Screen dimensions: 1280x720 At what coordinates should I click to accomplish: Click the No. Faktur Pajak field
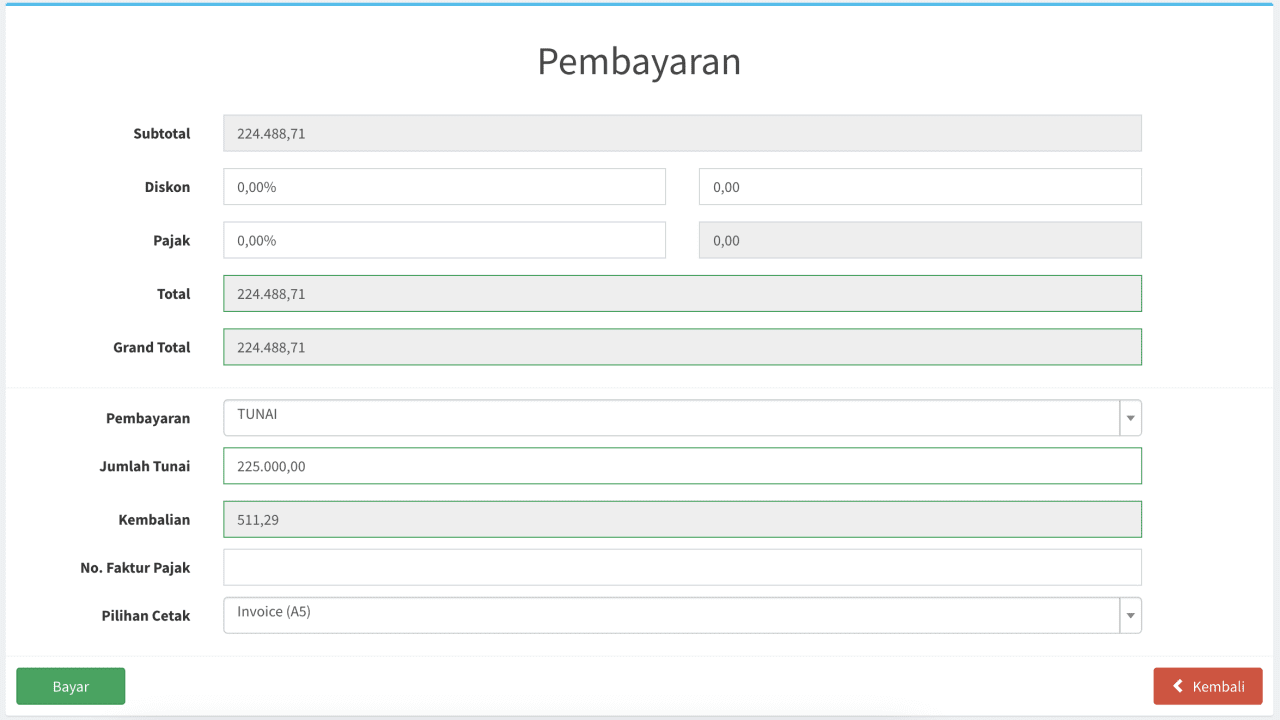point(682,567)
